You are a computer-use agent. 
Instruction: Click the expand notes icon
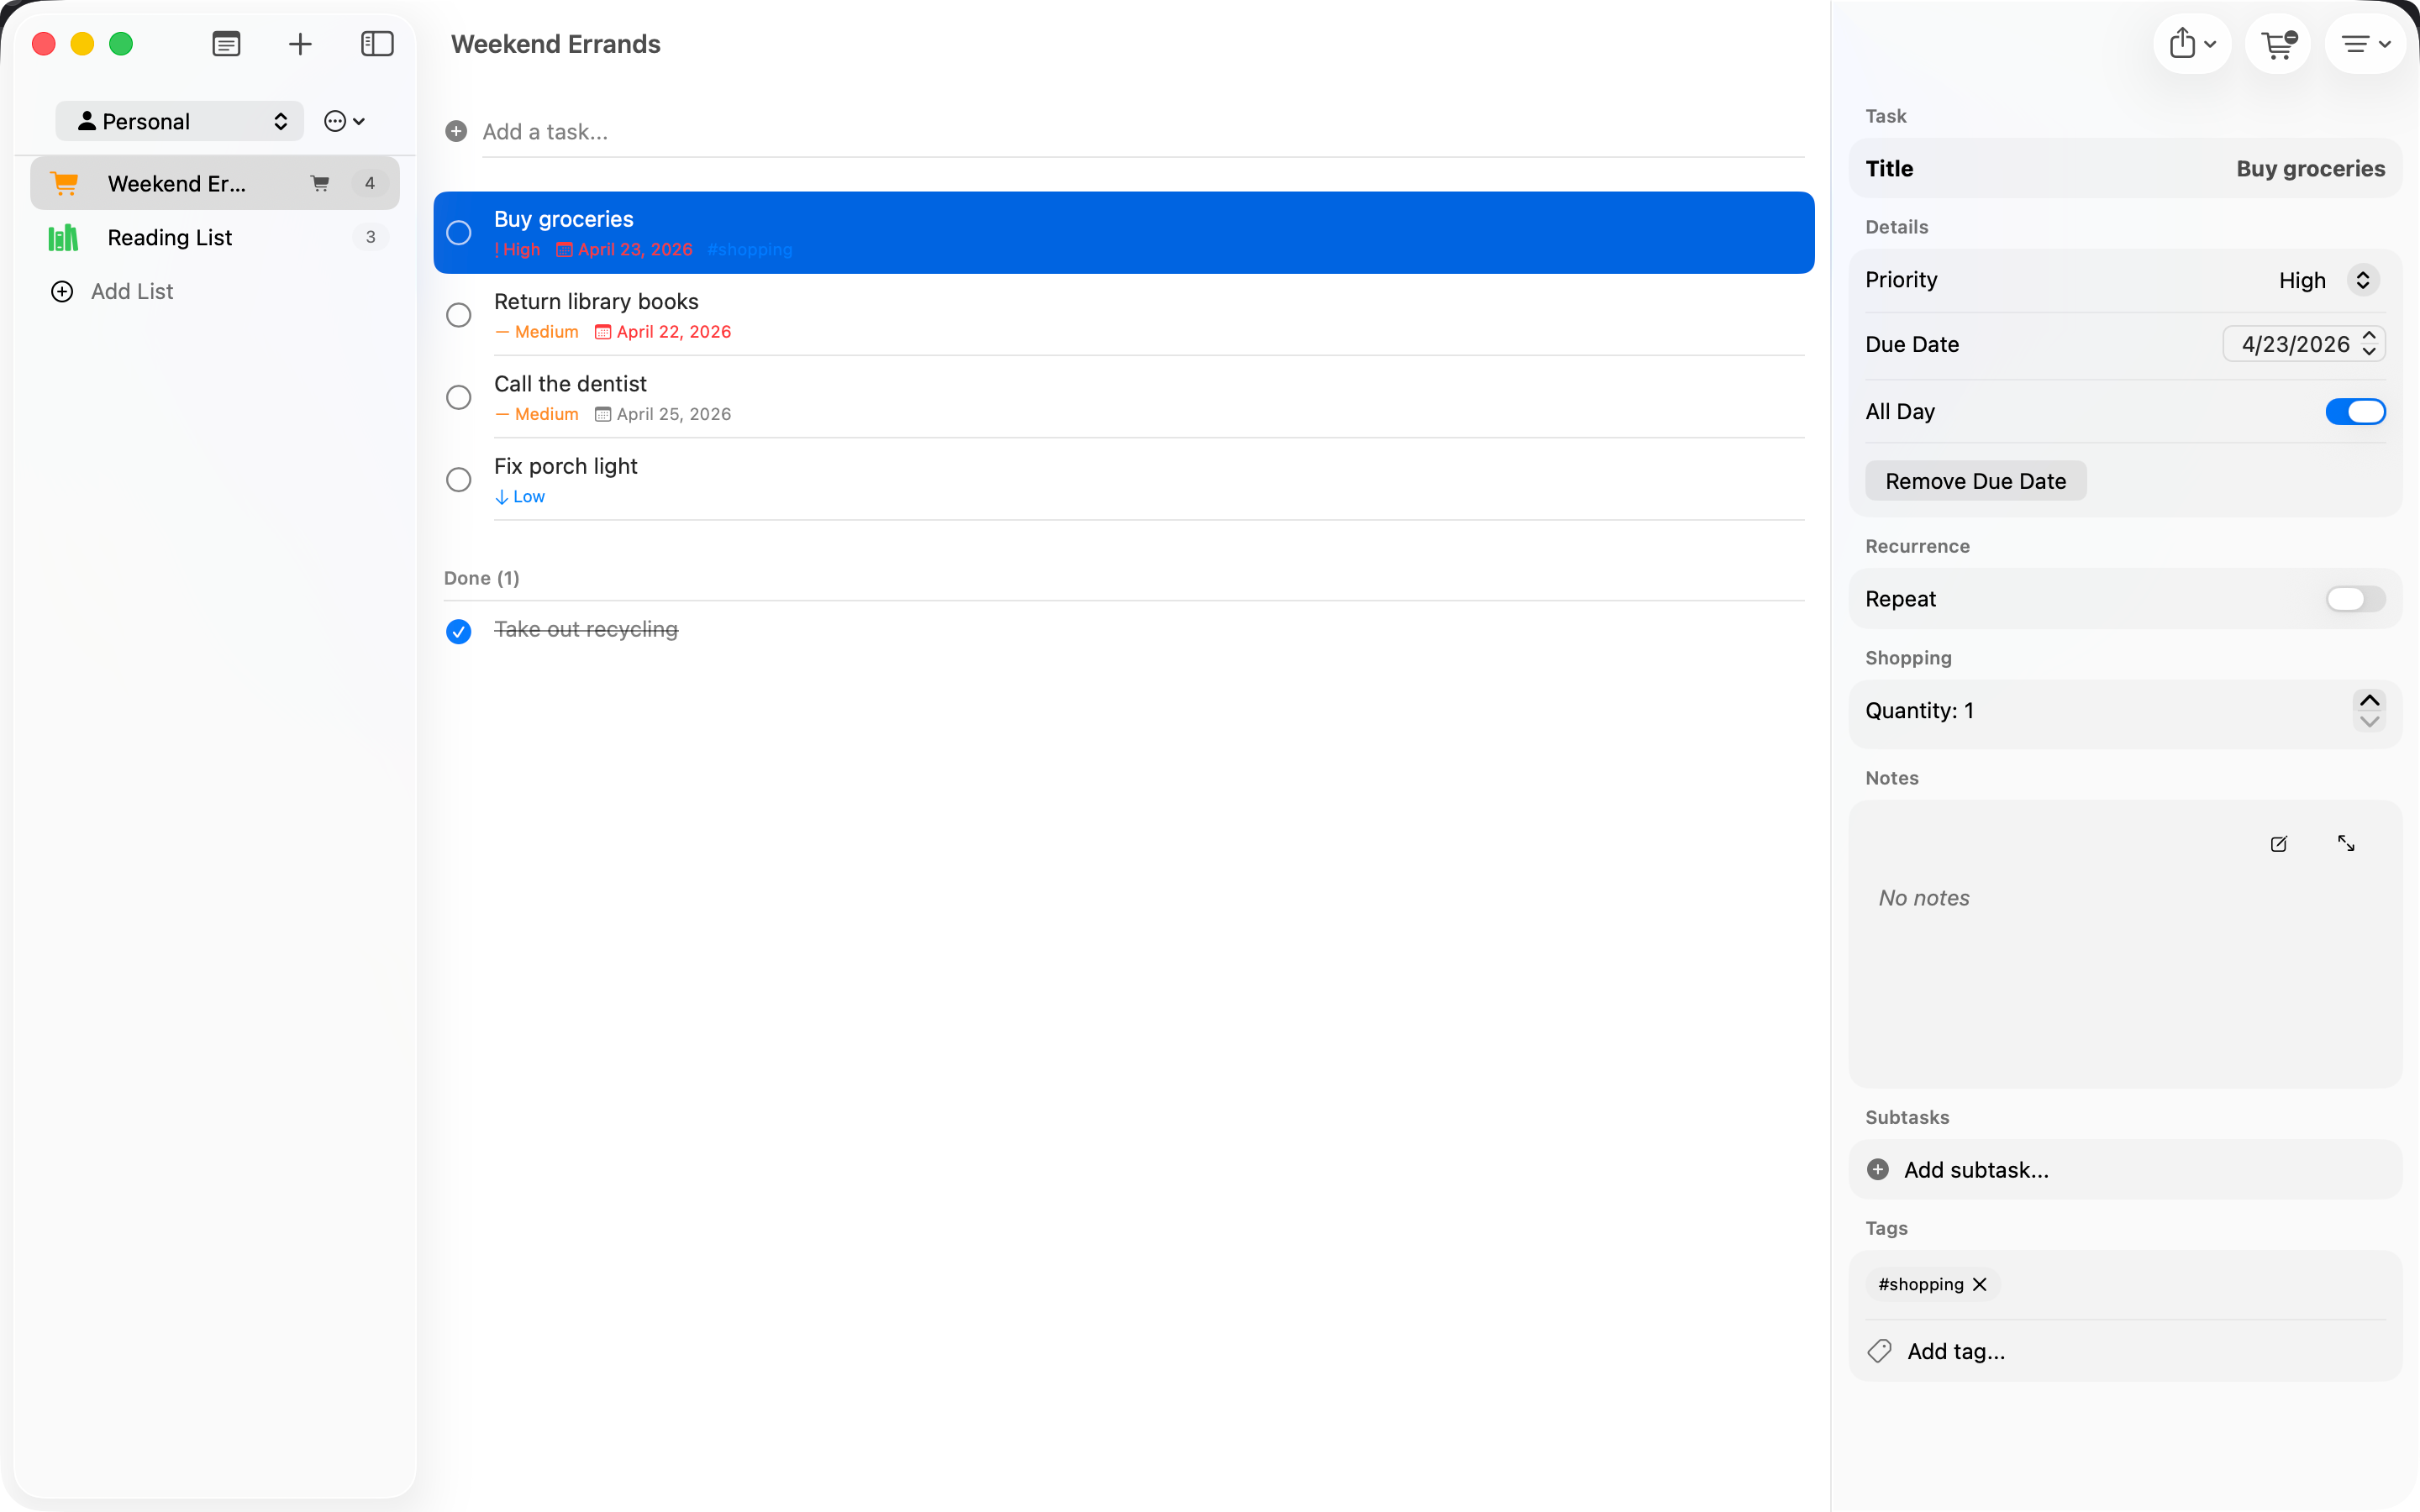tap(2345, 844)
